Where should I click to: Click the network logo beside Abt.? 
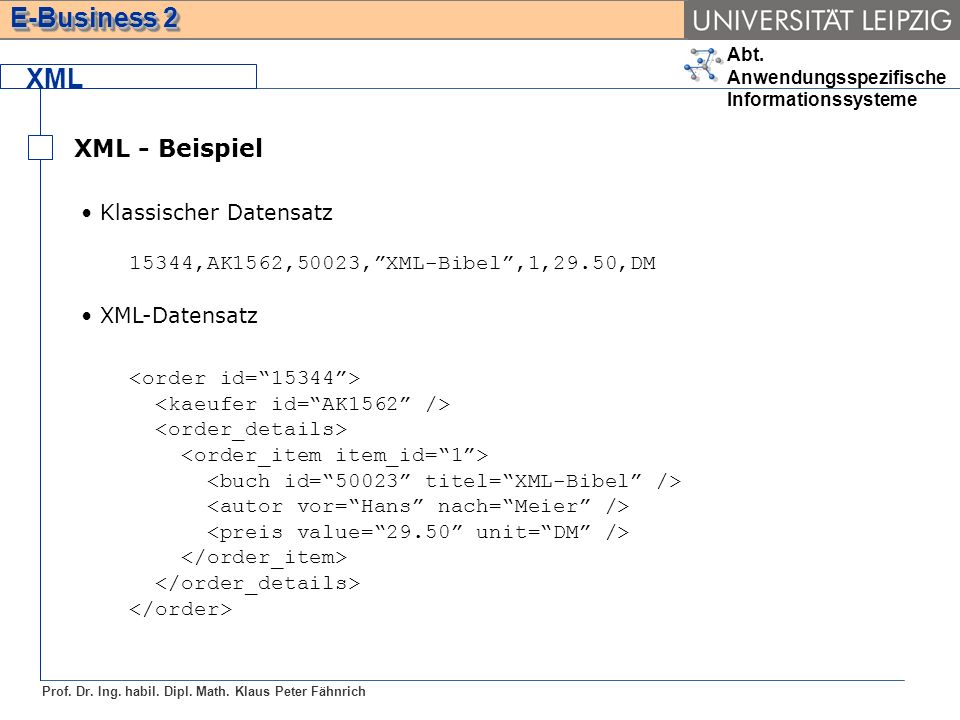[x=703, y=65]
